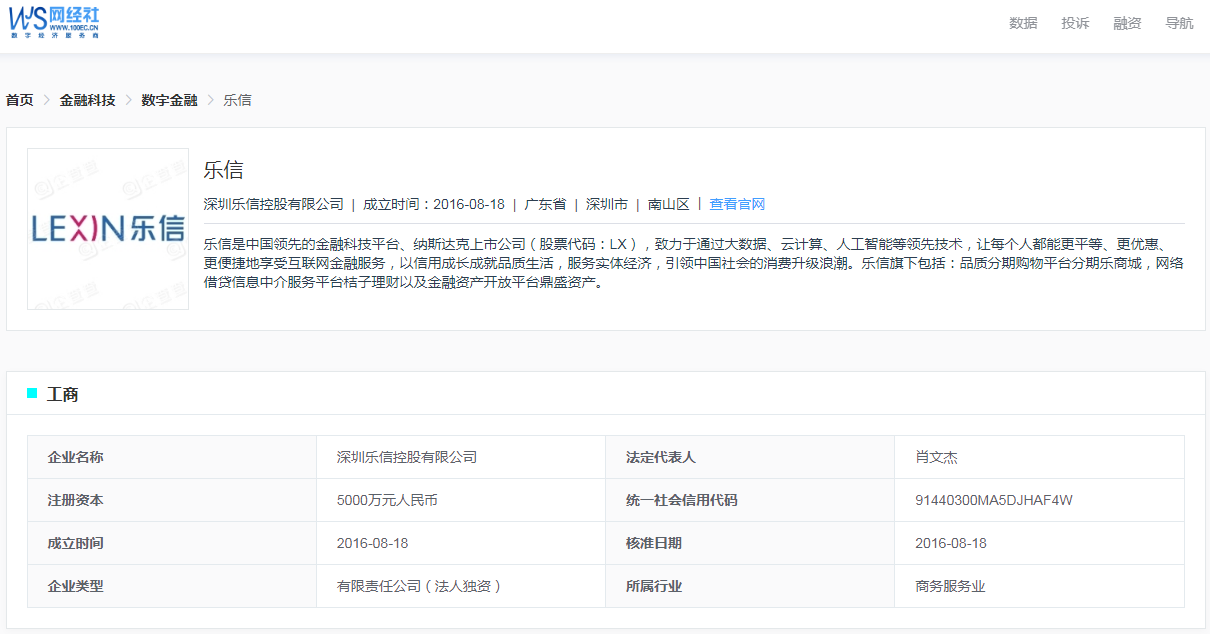Select the 广东省 location text
The height and width of the screenshot is (634, 1210).
(545, 204)
